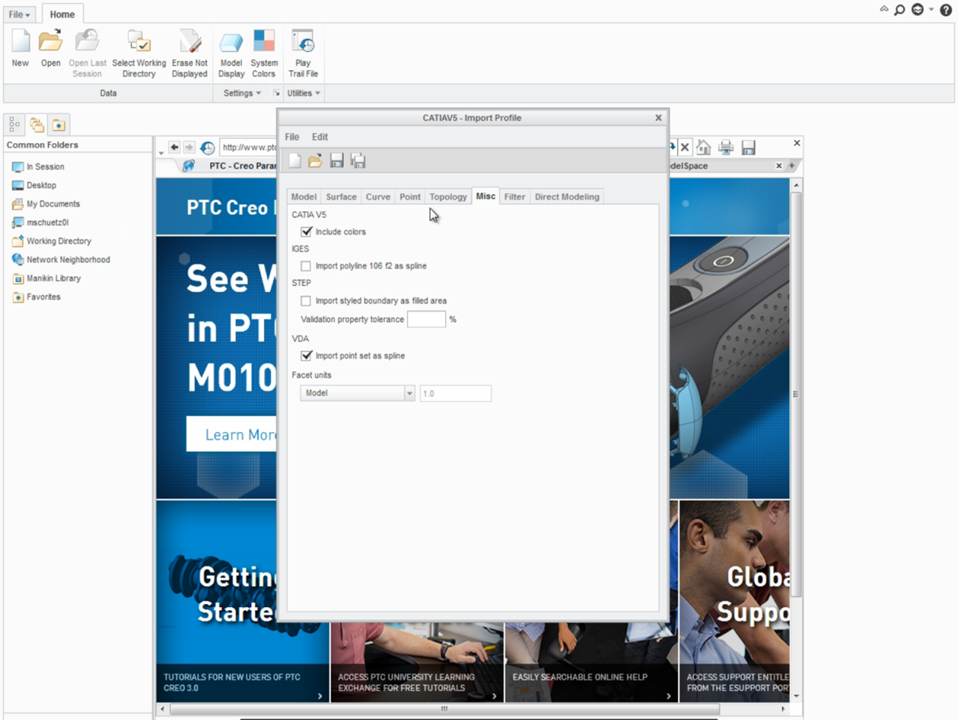Expand the Settings group dropdown
The height and width of the screenshot is (720, 958).
(x=242, y=93)
